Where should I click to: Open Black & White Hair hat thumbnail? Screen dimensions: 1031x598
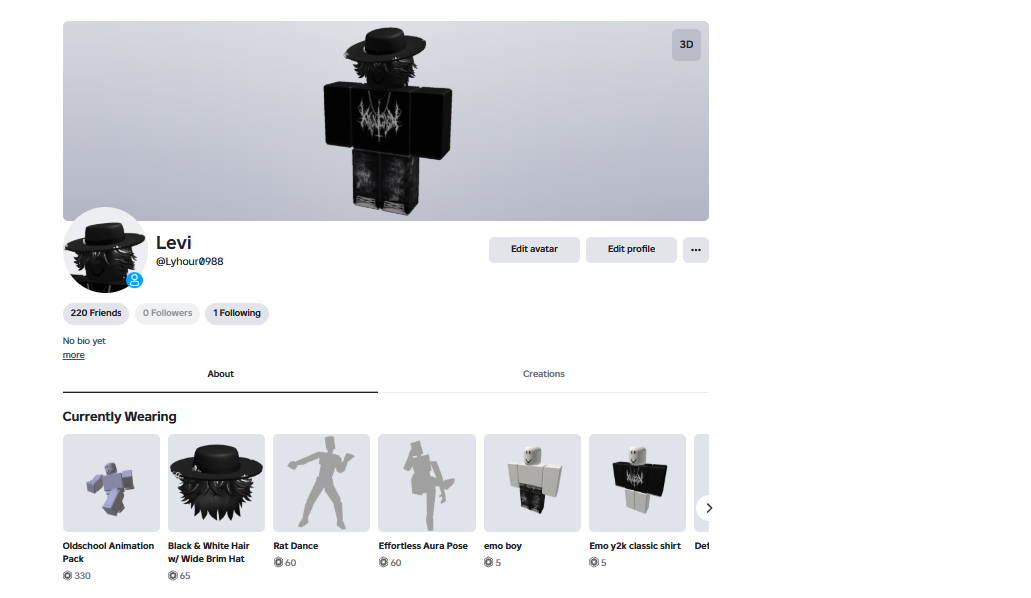(216, 483)
